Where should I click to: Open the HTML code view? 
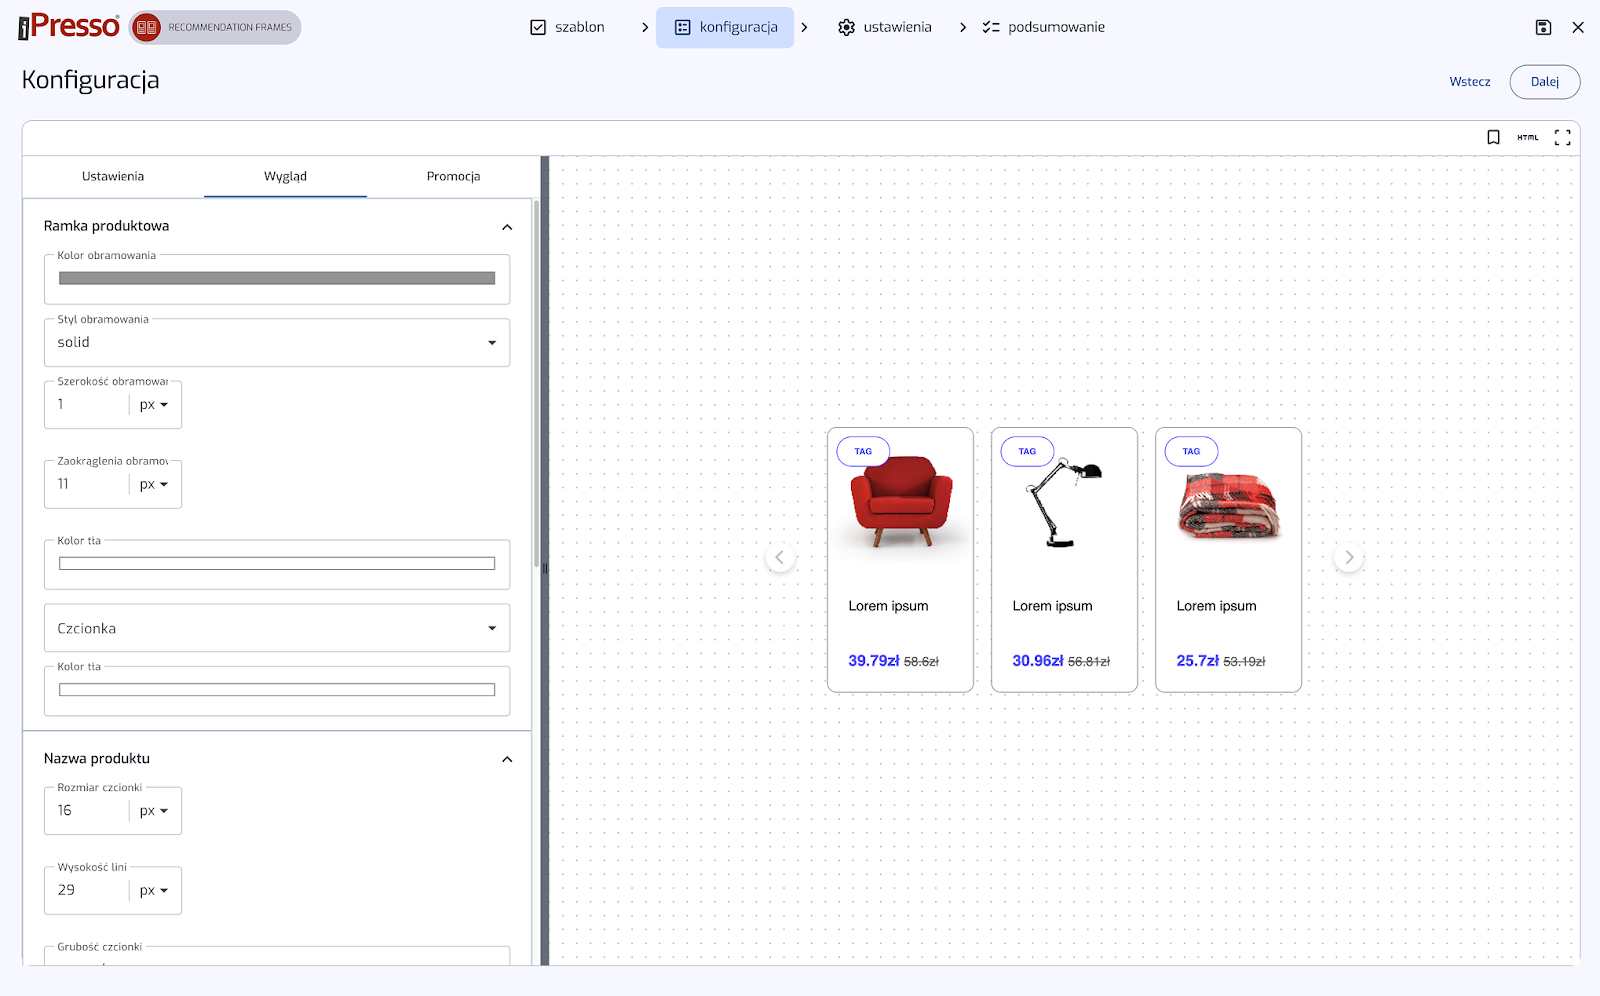(1527, 138)
